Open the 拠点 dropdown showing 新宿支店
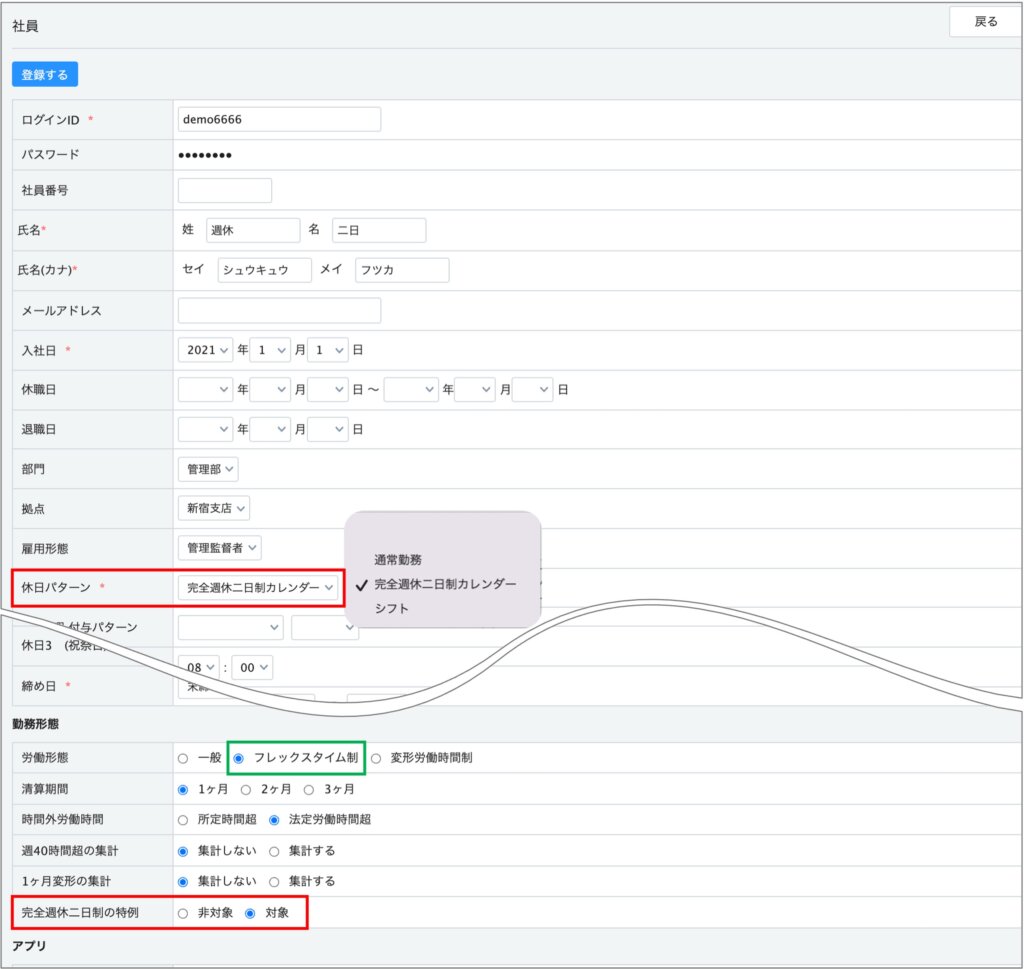The width and height of the screenshot is (1024, 969). tap(213, 508)
